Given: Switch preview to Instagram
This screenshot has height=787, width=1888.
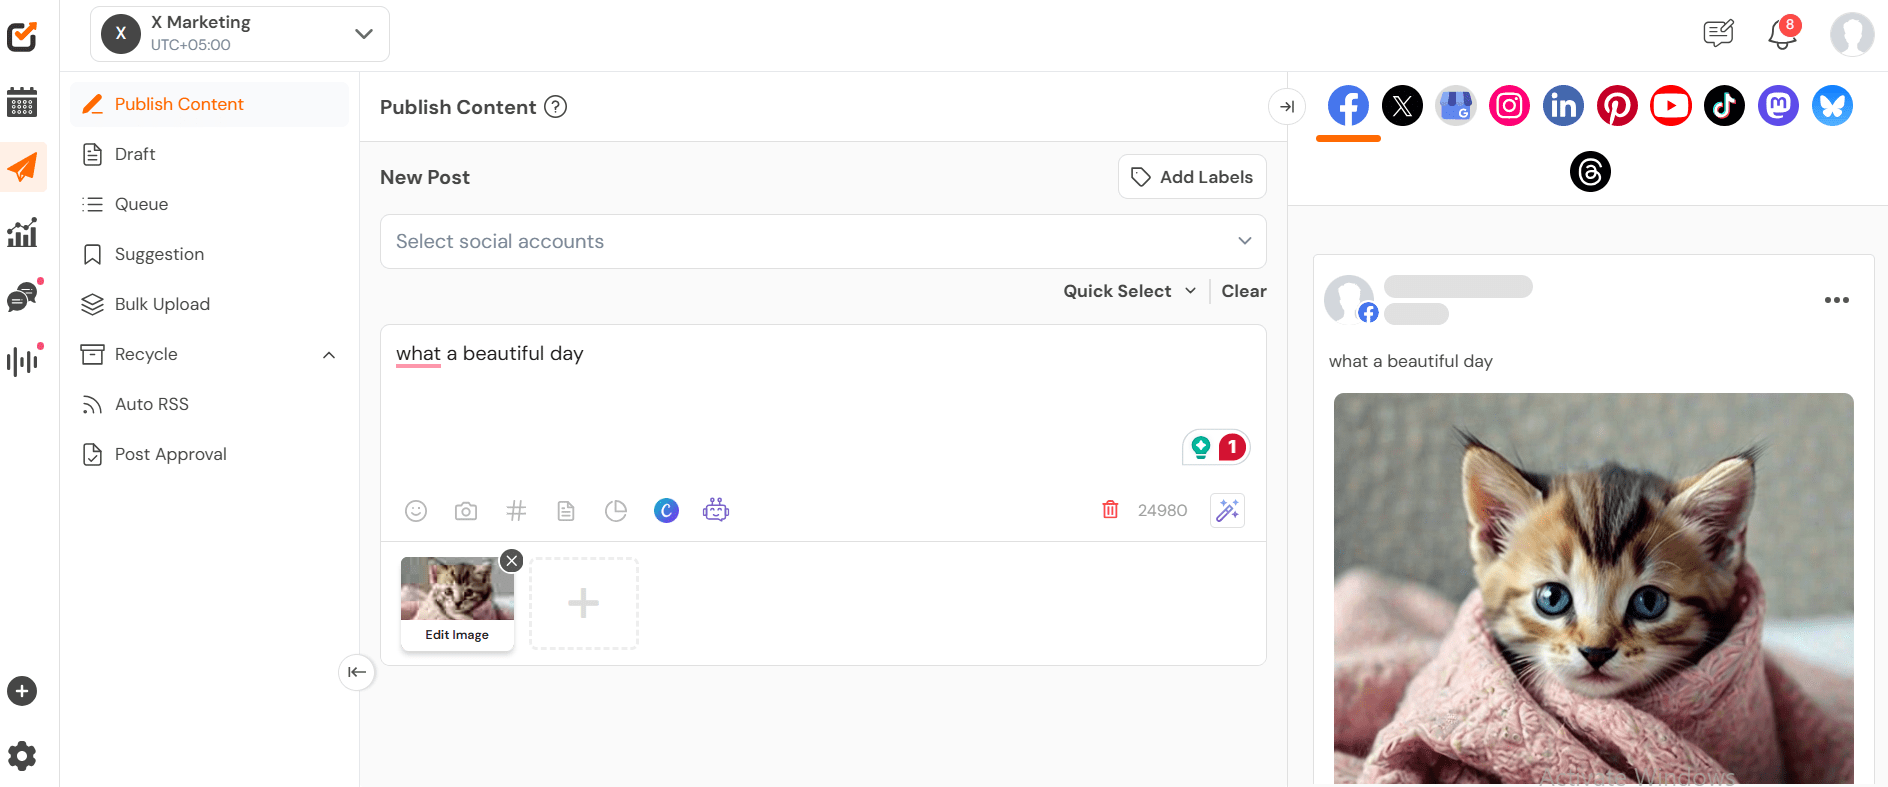Looking at the screenshot, I should tap(1510, 105).
